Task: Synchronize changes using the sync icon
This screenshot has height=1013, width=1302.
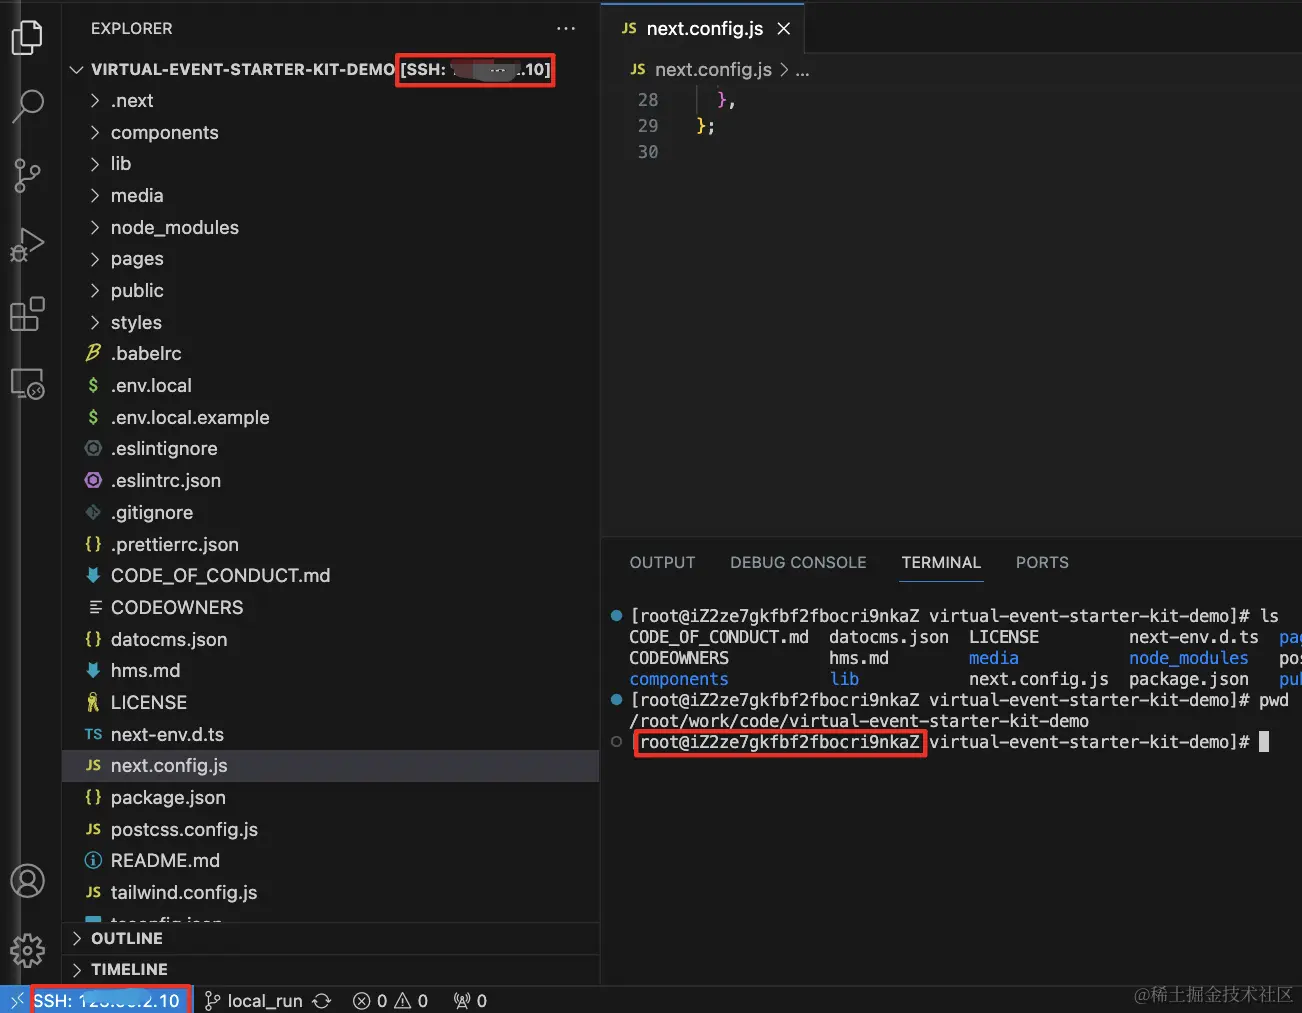Action: pyautogui.click(x=322, y=1001)
